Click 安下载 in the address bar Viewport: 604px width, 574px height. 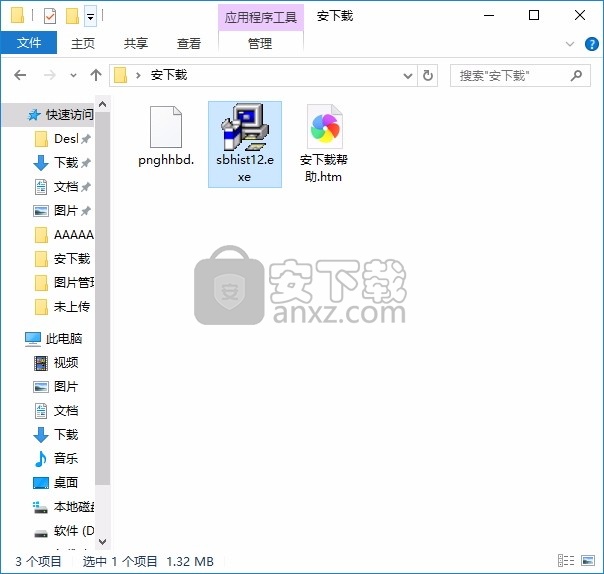point(169,75)
